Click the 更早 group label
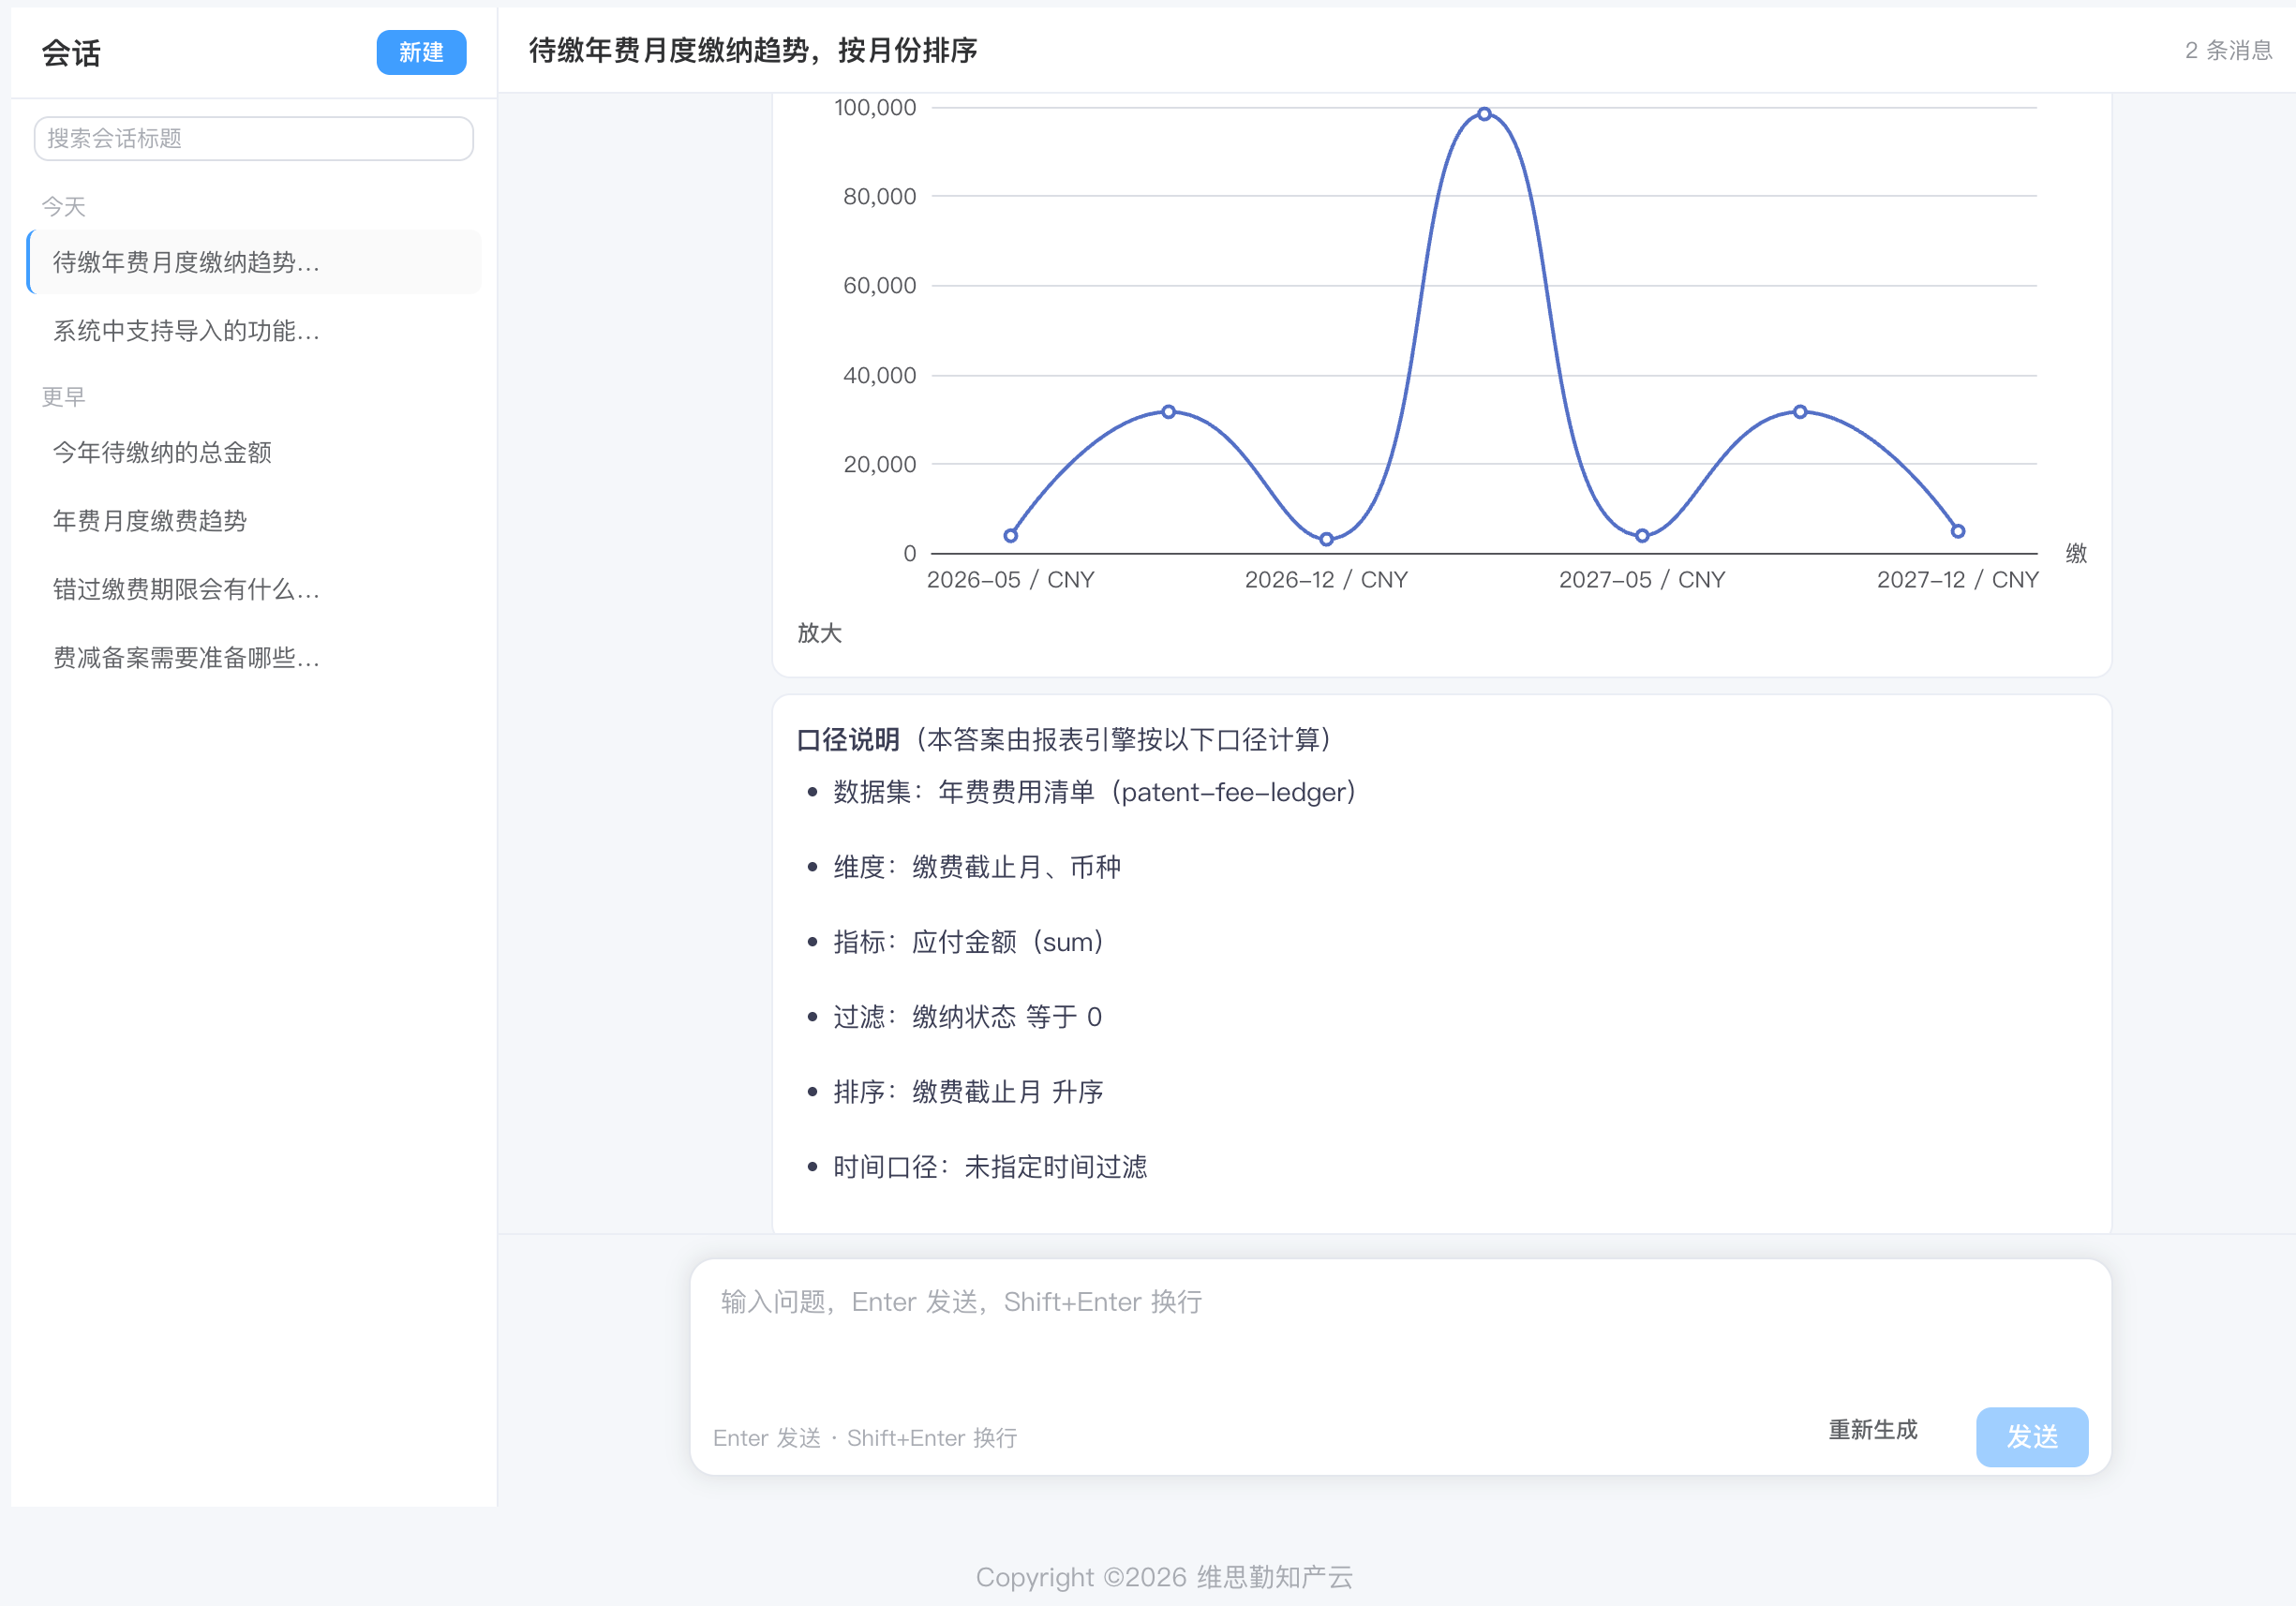Screen dimensions: 2296x1606 (x=63, y=396)
